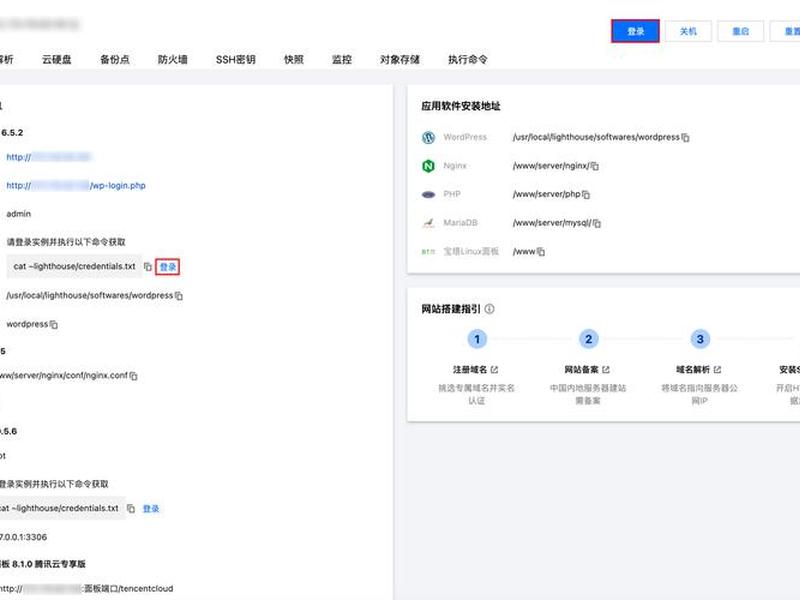
Task: Open the blurred http:// site home link
Action: (x=48, y=157)
